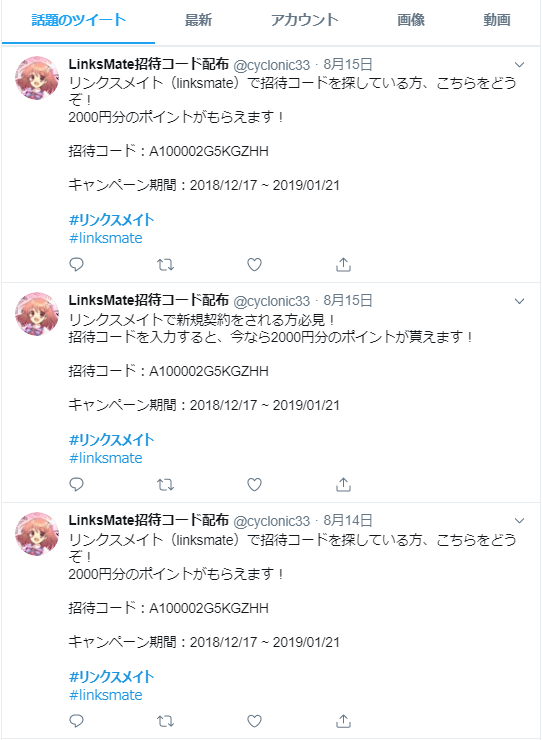The height and width of the screenshot is (740, 542).
Task: Open the @cyclonic33 handle on the 8月14日 tweet
Action: click(271, 521)
